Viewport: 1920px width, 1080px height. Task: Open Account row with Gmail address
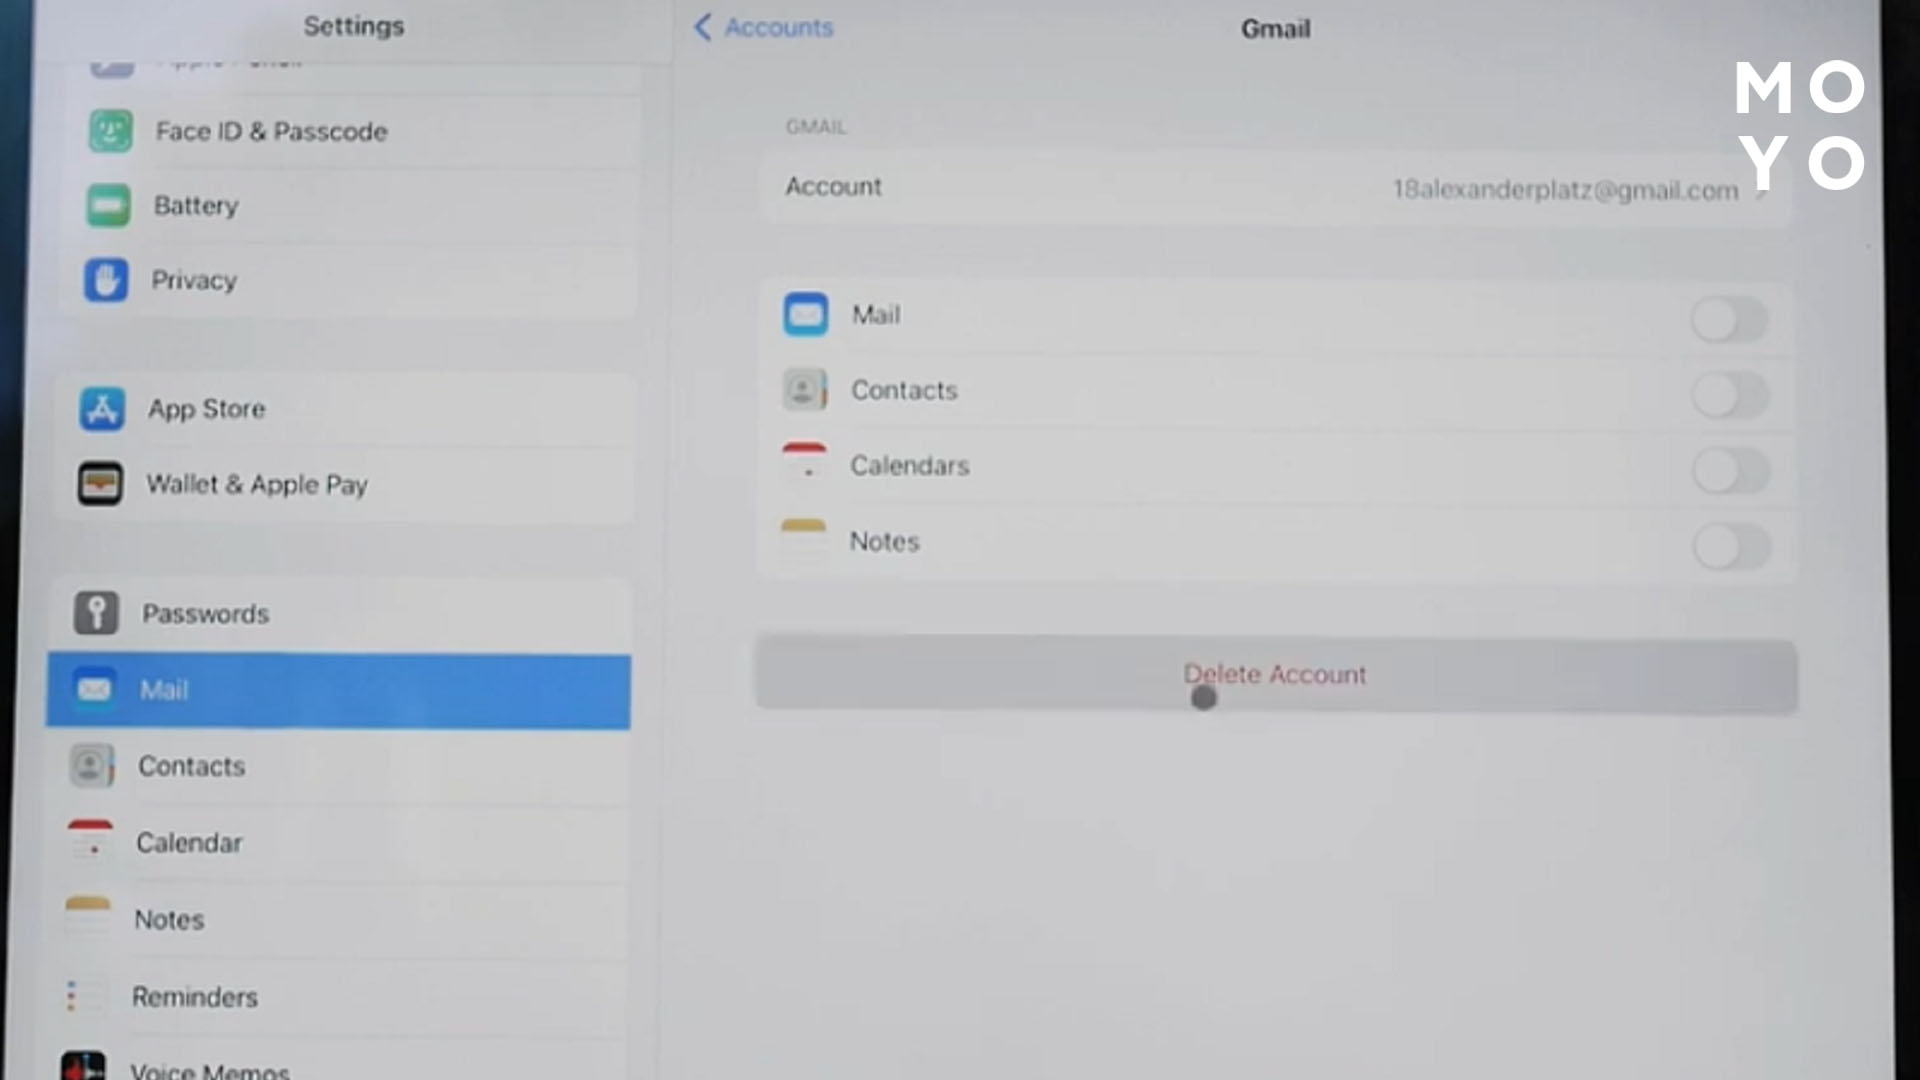click(x=1275, y=188)
